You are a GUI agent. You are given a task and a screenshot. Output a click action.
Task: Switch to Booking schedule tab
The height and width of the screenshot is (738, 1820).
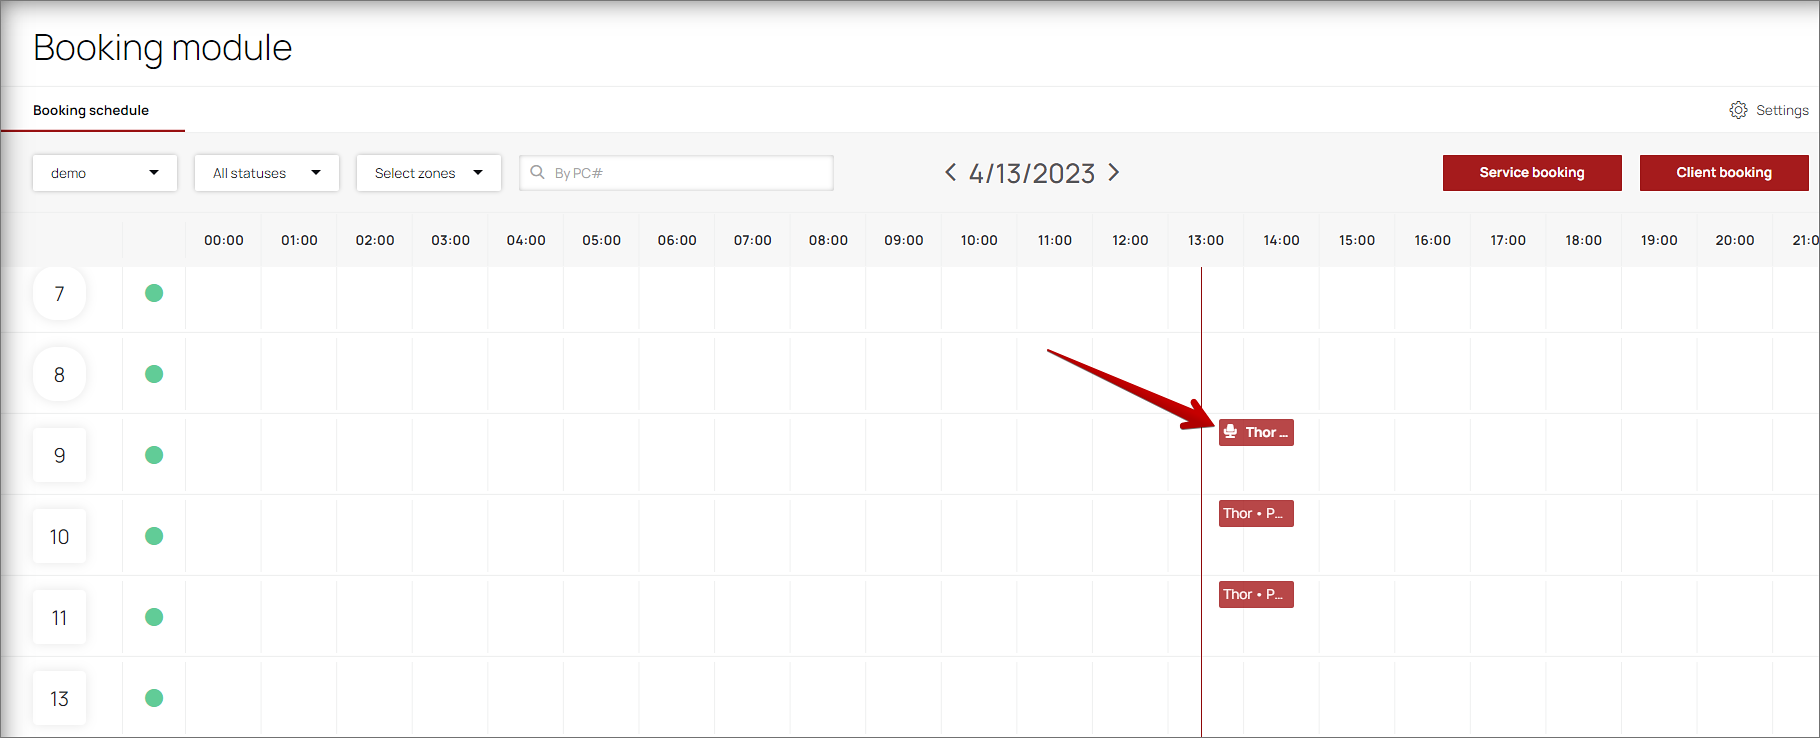91,110
